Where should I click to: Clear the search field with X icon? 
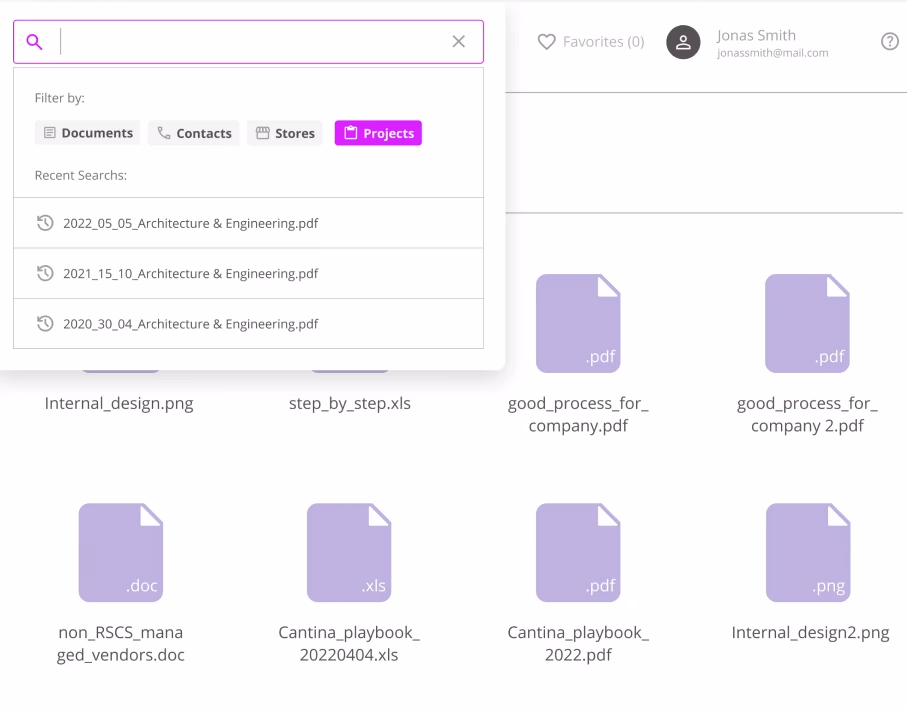(459, 42)
